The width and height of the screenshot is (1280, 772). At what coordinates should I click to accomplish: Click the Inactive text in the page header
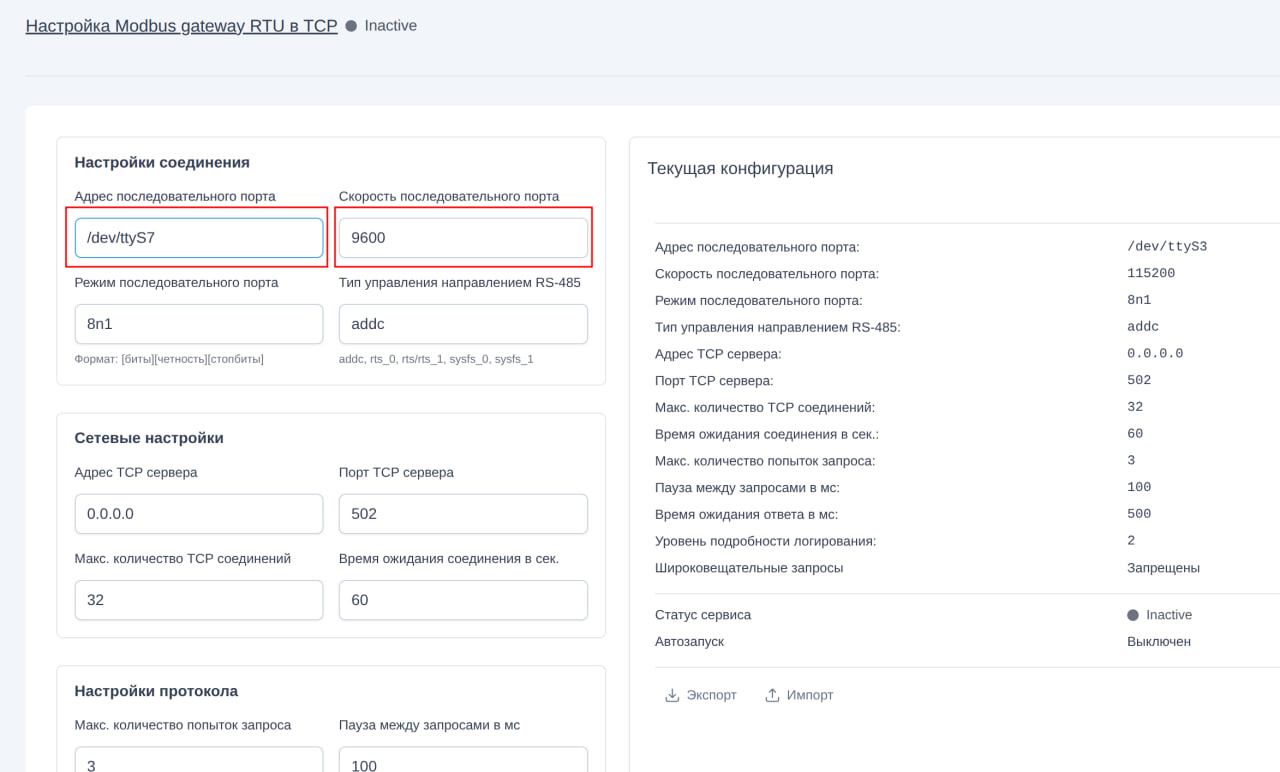click(391, 26)
